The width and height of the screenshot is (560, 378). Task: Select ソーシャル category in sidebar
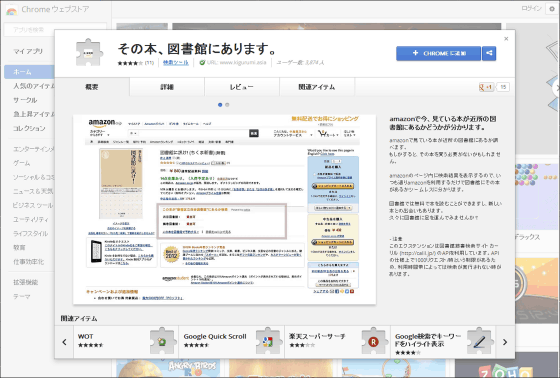[x=34, y=177]
